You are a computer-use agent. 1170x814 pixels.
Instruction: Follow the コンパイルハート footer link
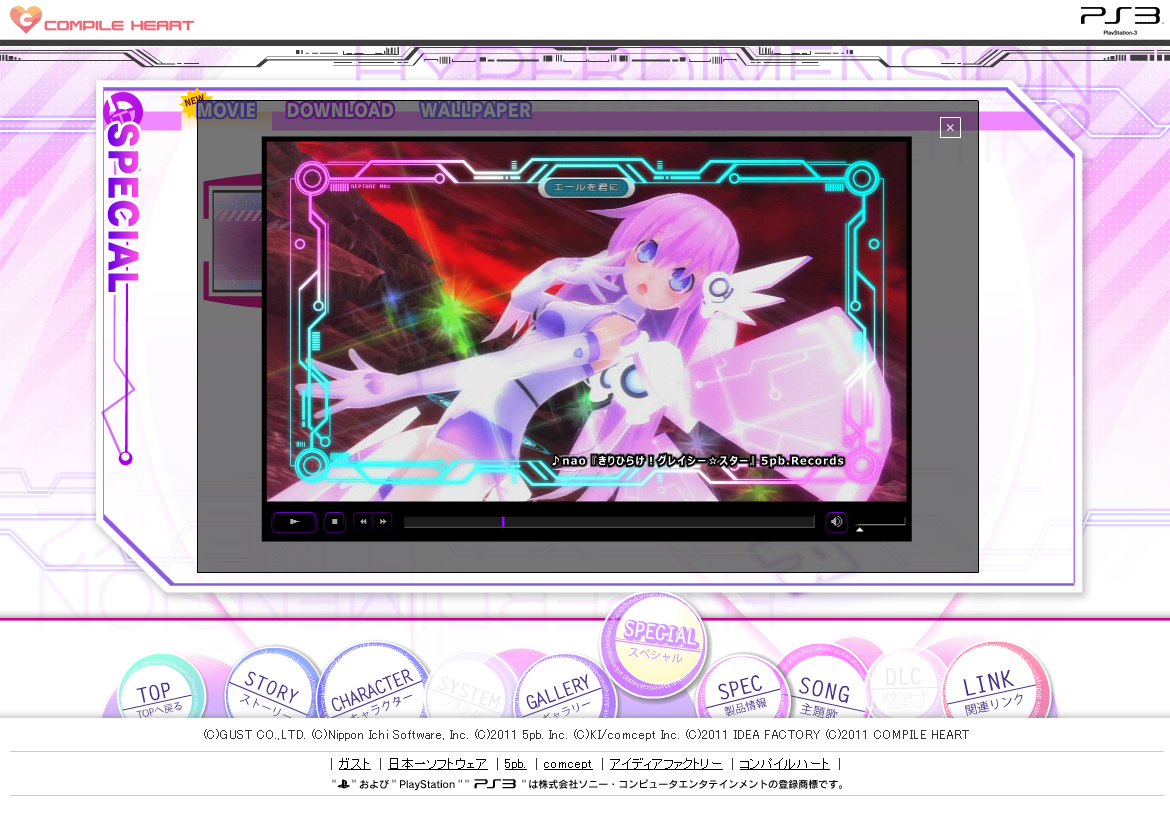[784, 763]
